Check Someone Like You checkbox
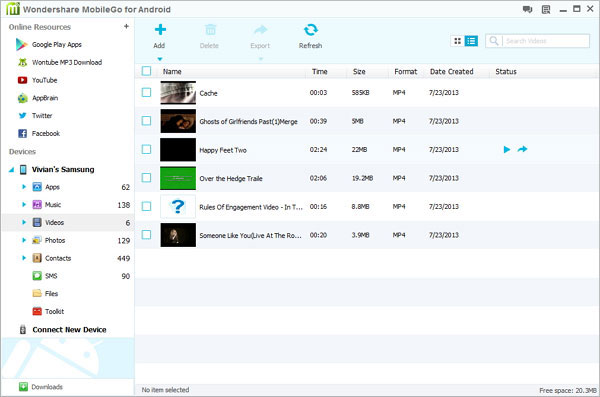Screen dimensions: 600x397 (x=146, y=235)
